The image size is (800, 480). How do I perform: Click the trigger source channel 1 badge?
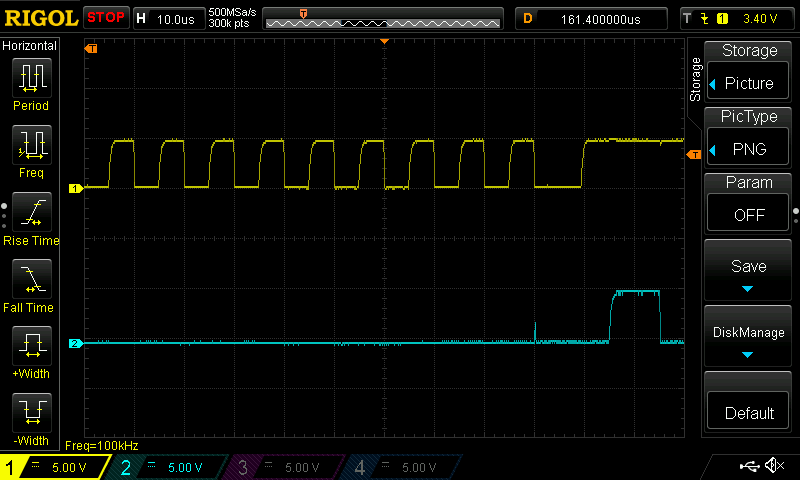coord(722,19)
